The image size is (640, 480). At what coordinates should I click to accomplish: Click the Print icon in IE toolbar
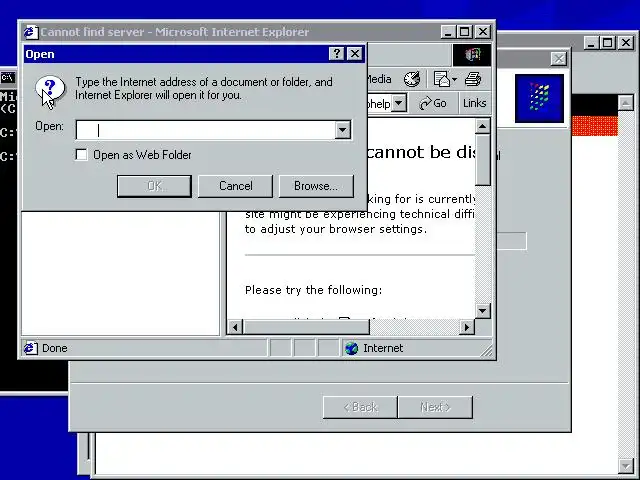[x=473, y=79]
